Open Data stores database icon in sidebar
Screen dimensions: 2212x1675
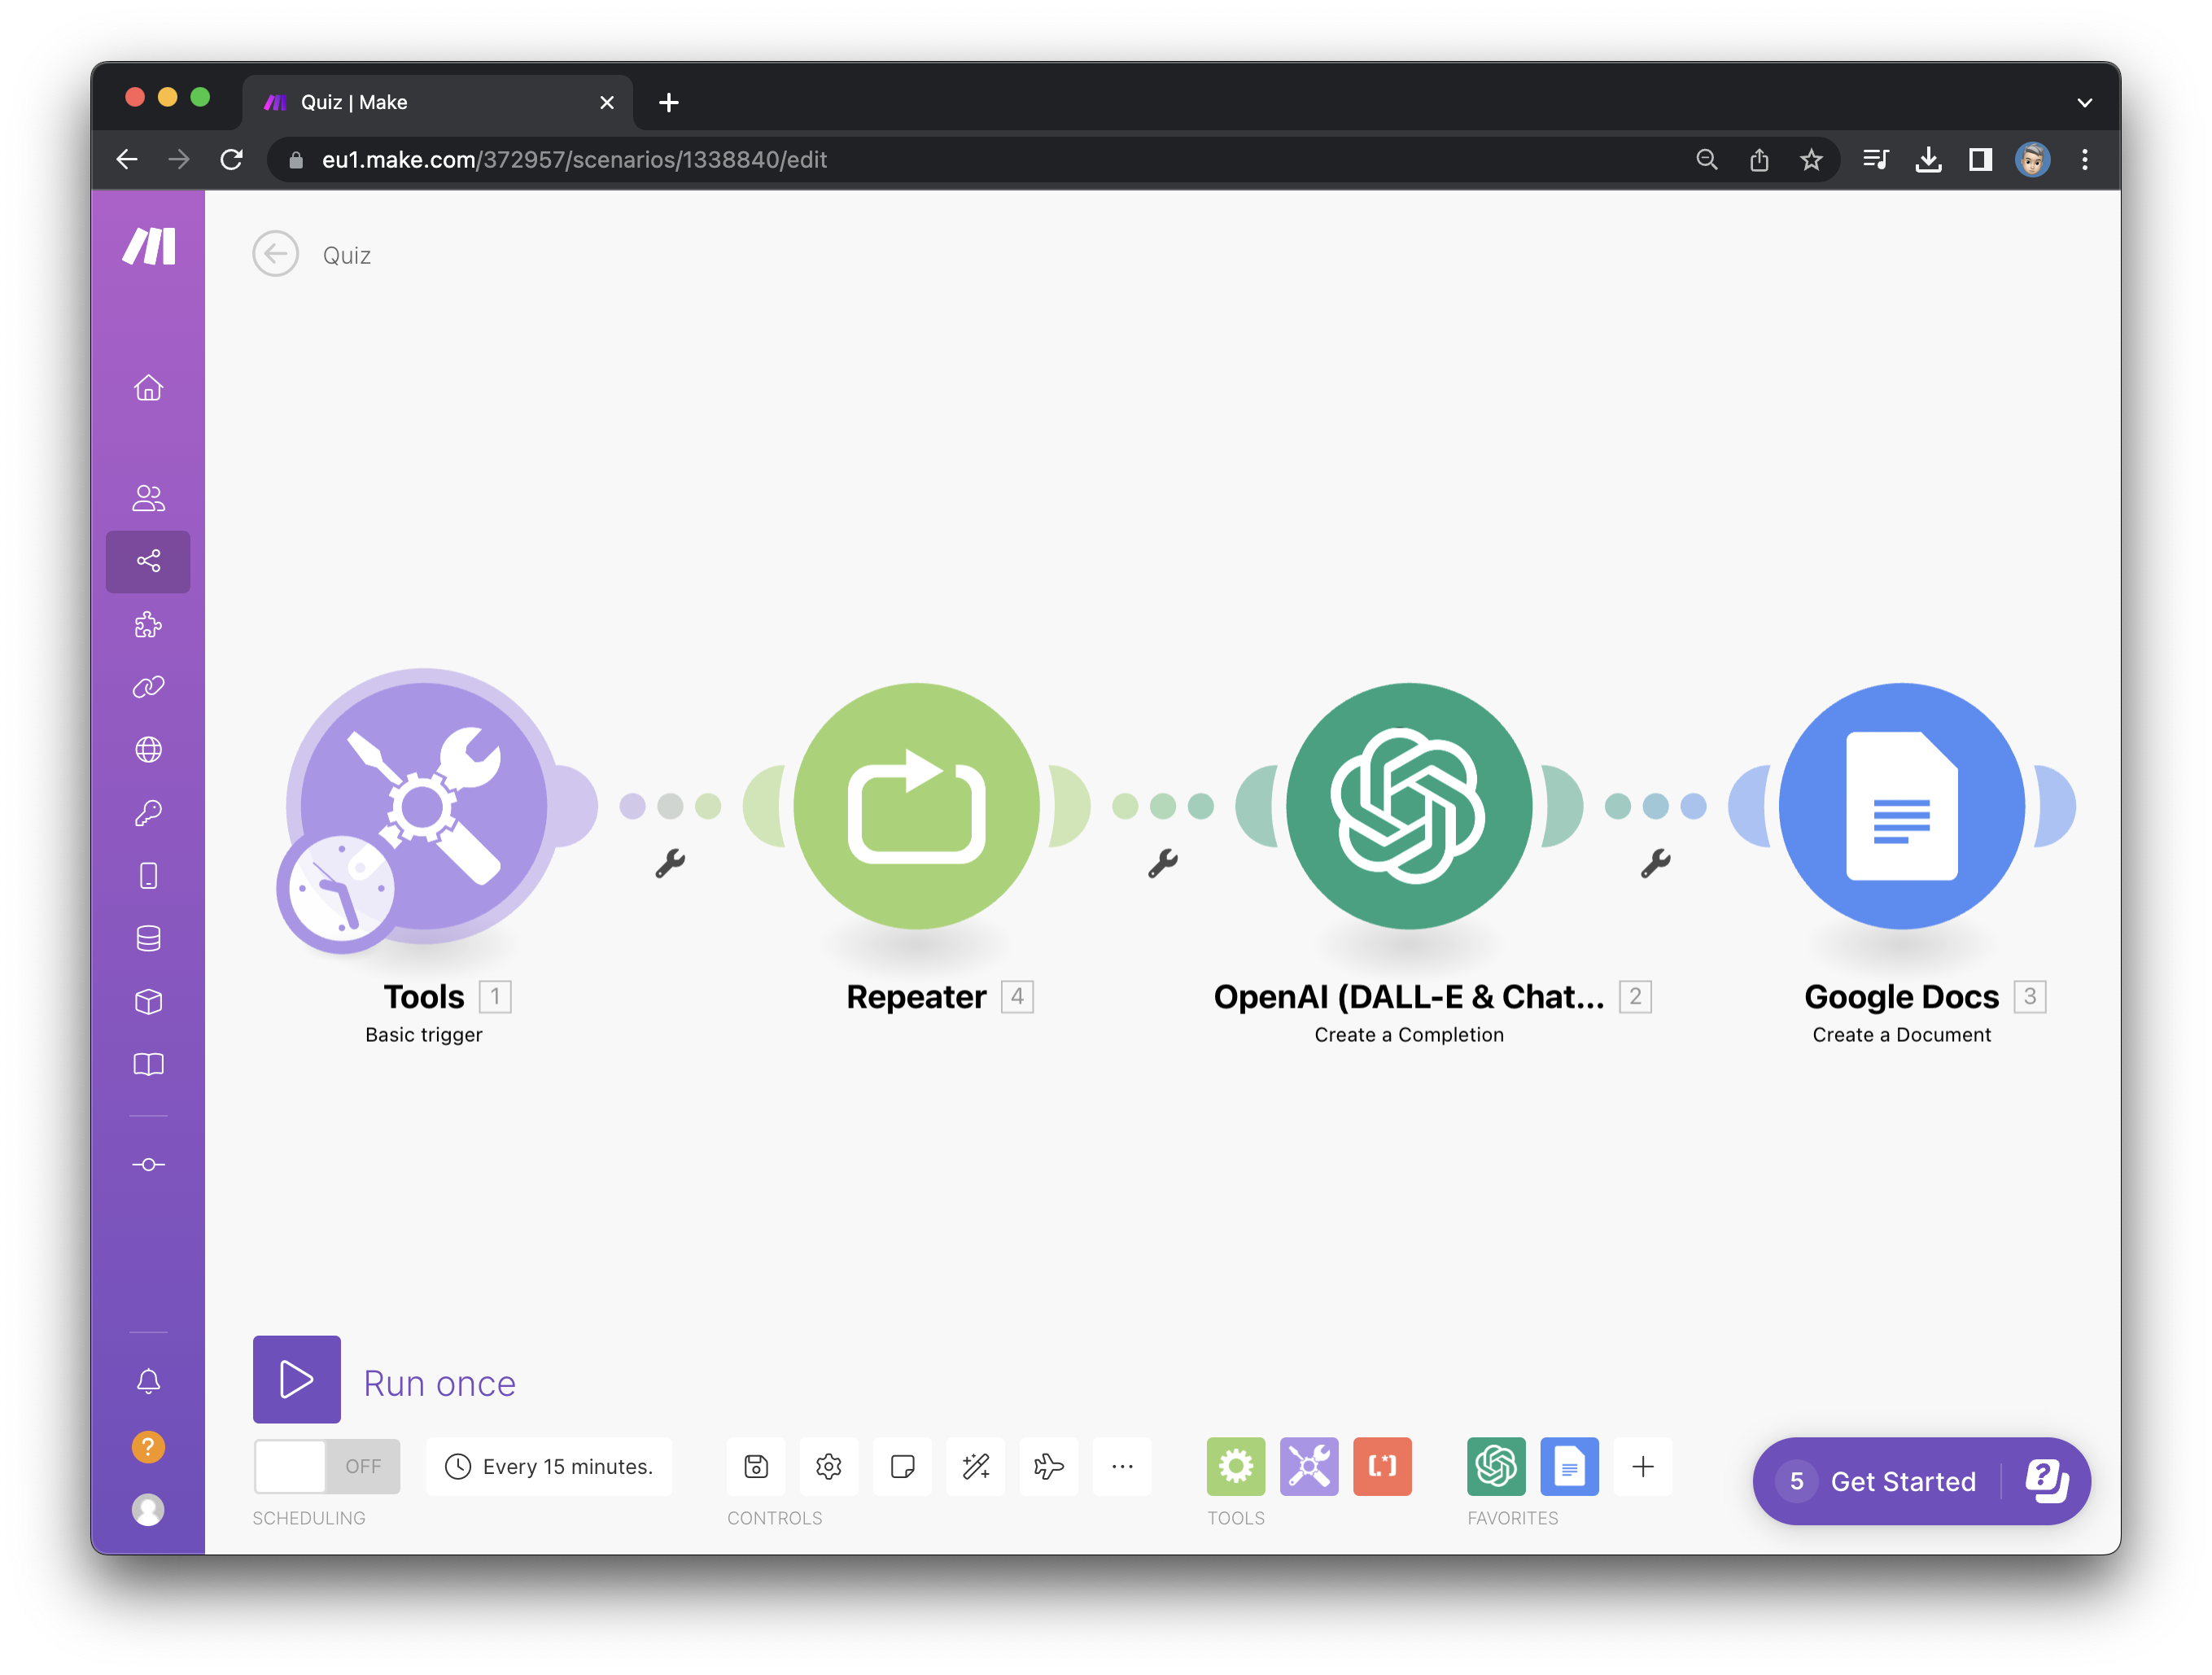tap(148, 938)
